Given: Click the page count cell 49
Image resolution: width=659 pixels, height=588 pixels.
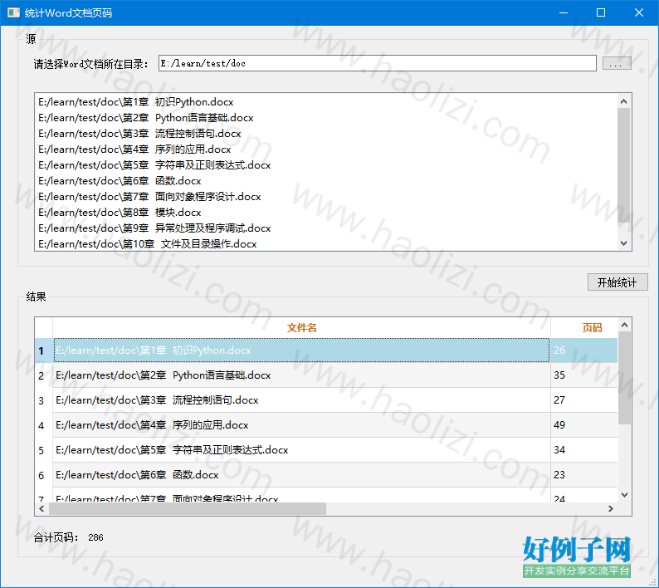Looking at the screenshot, I should coord(584,425).
